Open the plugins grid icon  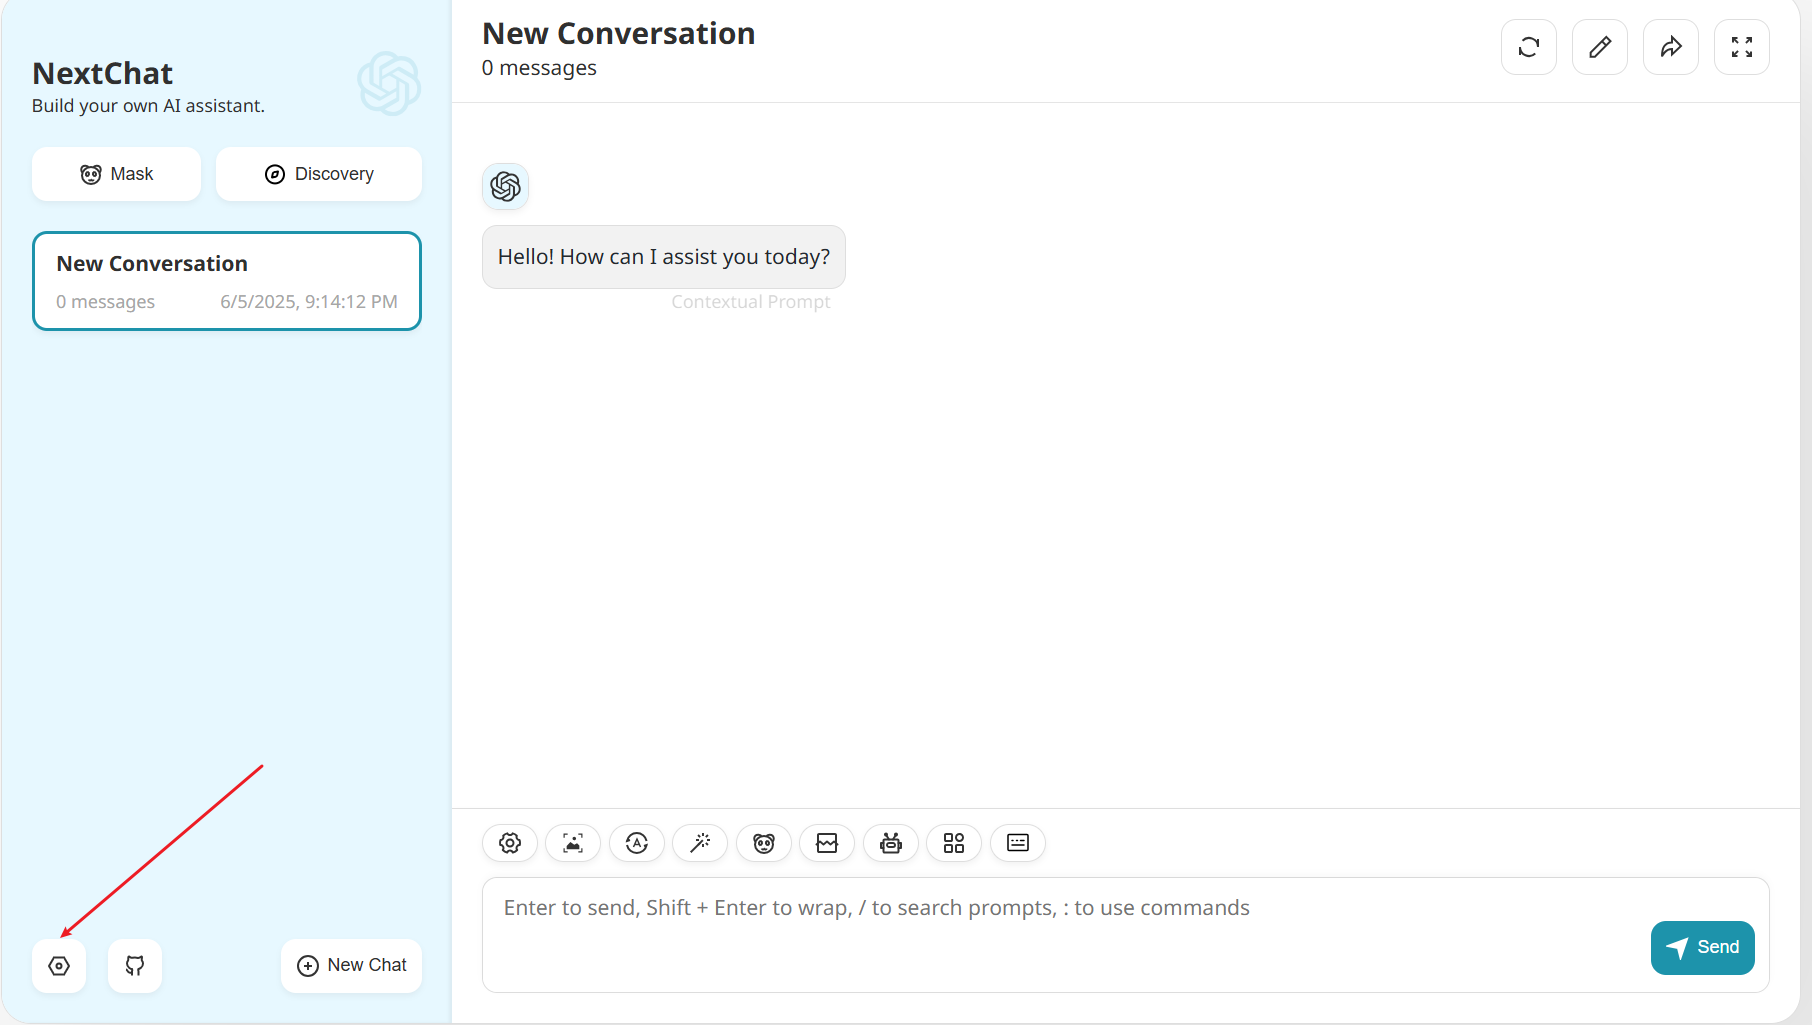[x=954, y=843]
